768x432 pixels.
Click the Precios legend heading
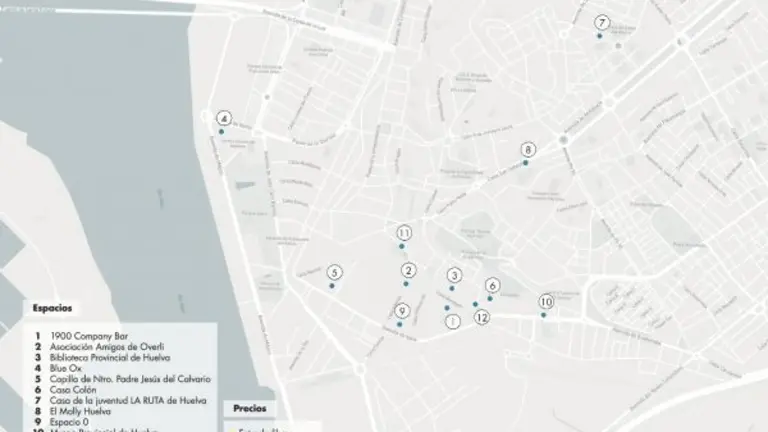(250, 408)
